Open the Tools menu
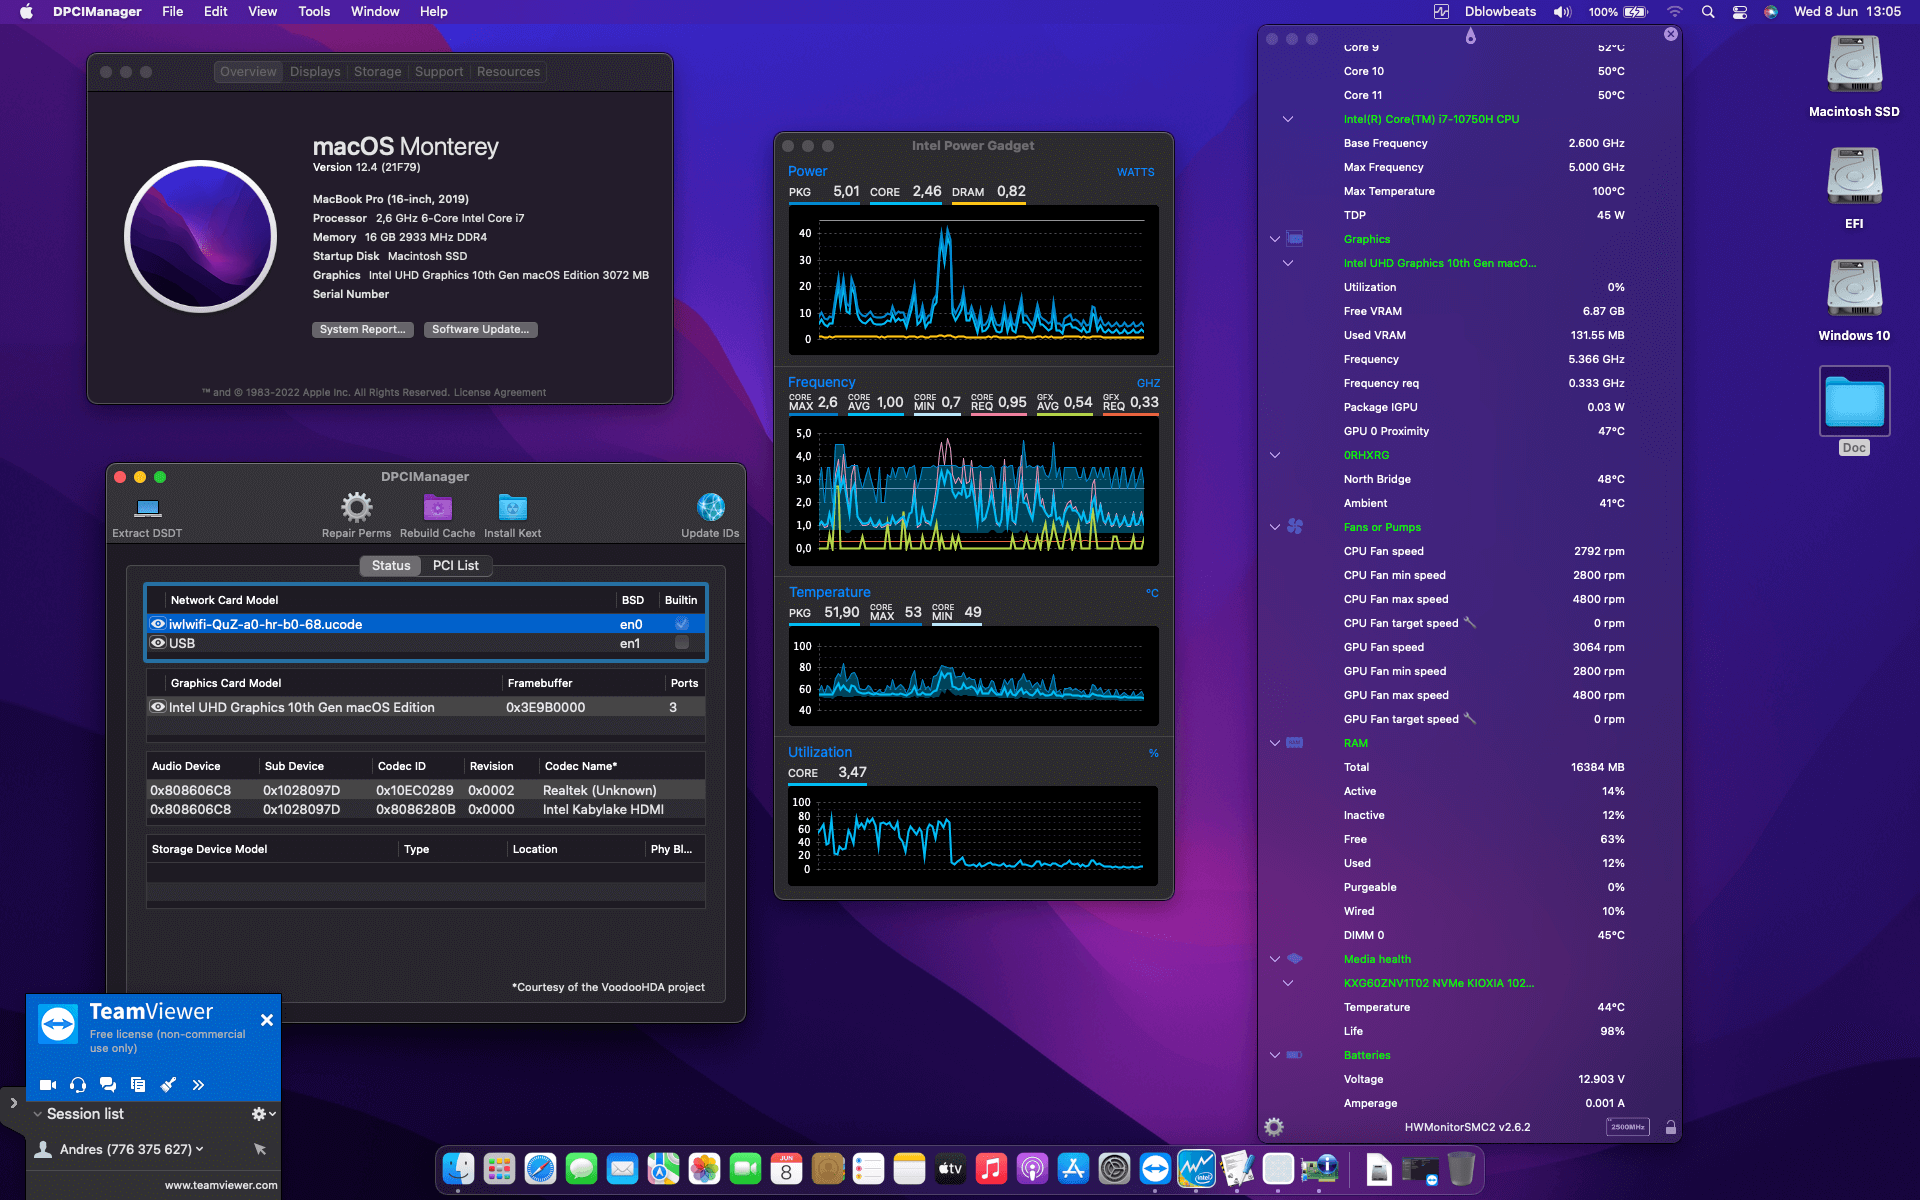 pos(313,11)
